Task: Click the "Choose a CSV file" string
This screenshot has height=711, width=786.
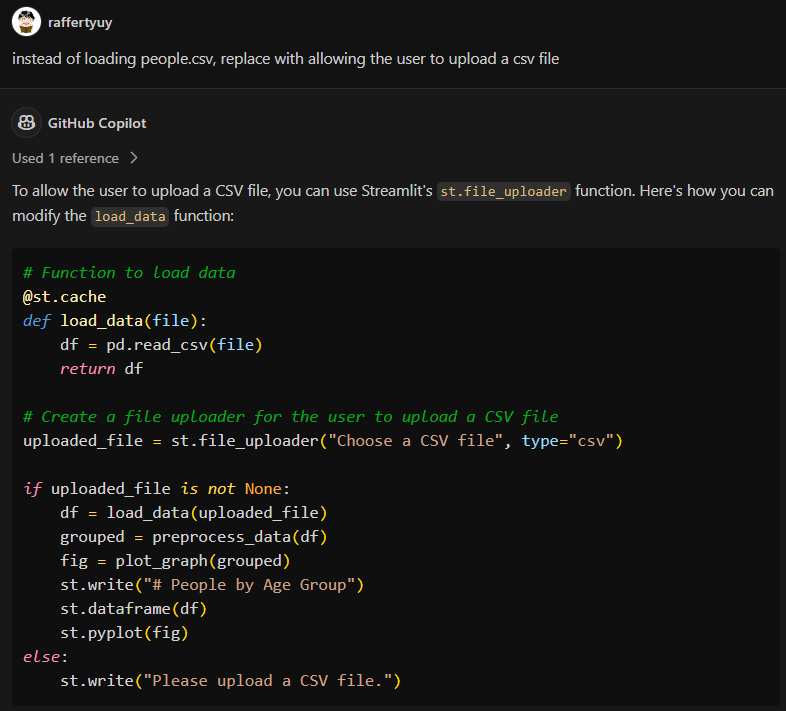Action: click(x=417, y=441)
